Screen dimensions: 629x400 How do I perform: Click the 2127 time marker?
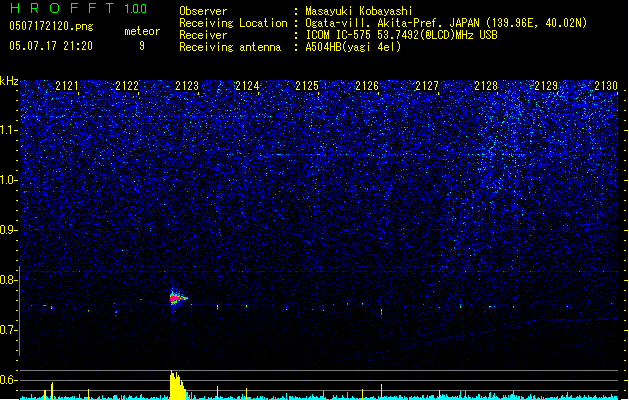point(427,86)
